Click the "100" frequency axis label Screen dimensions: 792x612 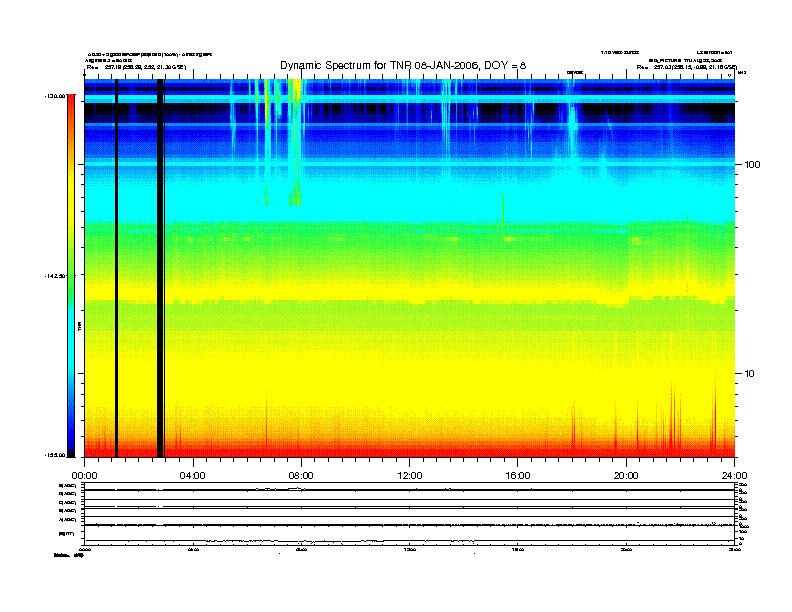pos(752,165)
